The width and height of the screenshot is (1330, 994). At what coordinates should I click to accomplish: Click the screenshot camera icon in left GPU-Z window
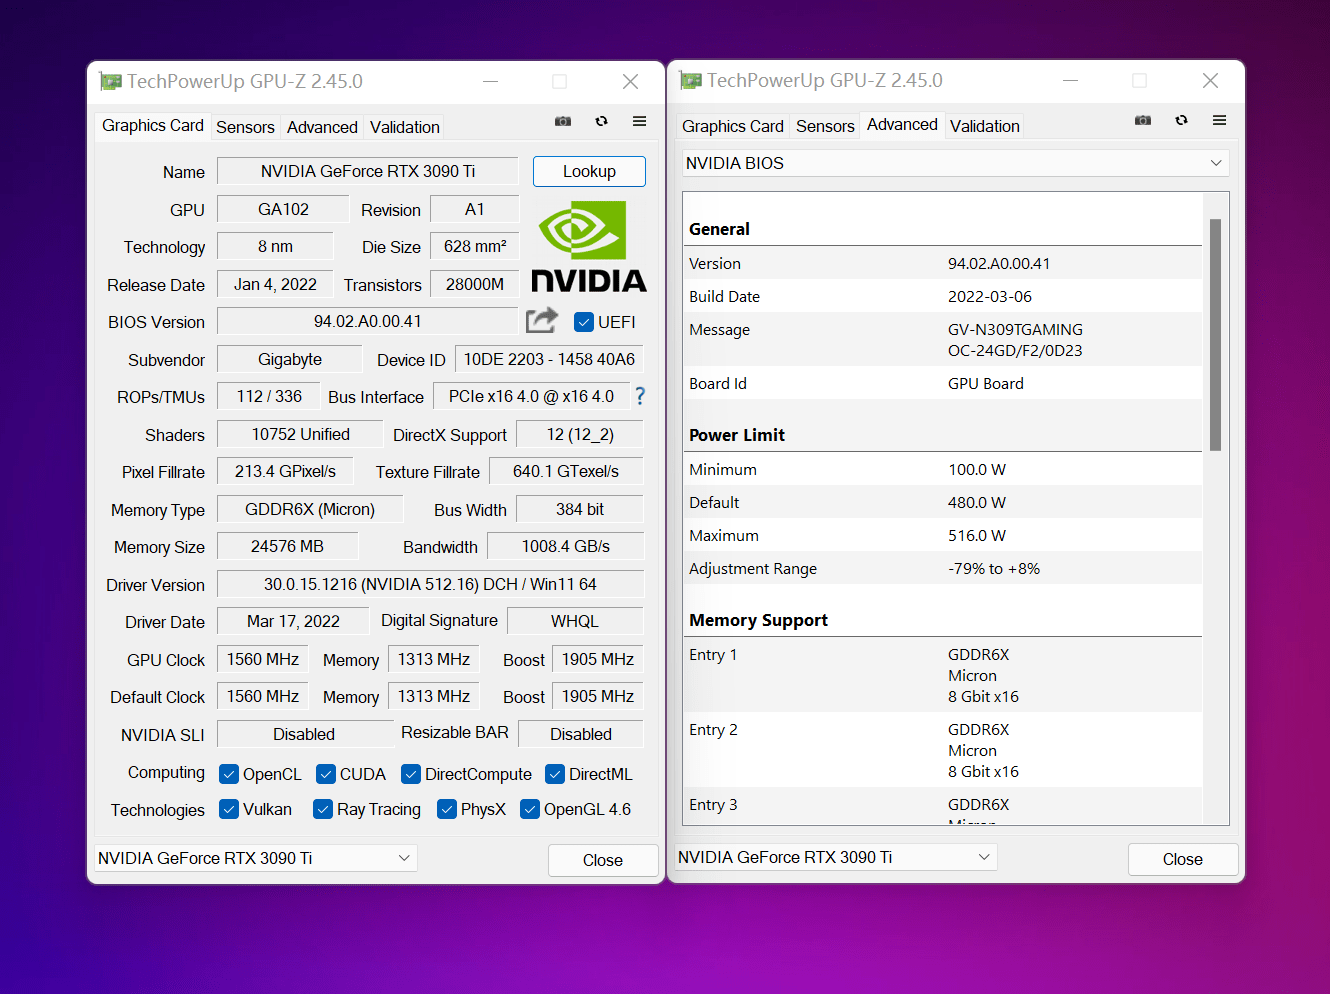click(x=563, y=121)
